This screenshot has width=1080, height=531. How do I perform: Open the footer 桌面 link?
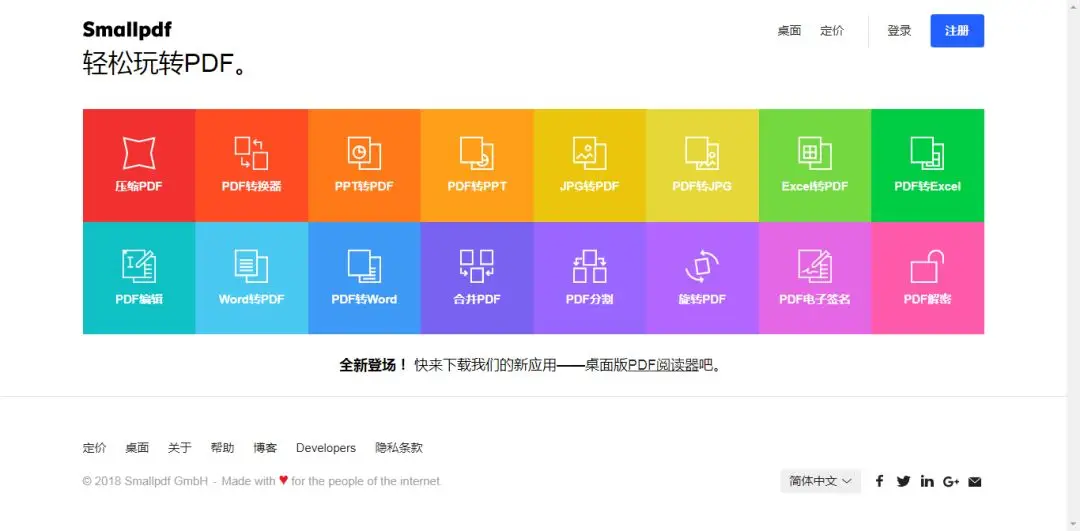pos(137,448)
